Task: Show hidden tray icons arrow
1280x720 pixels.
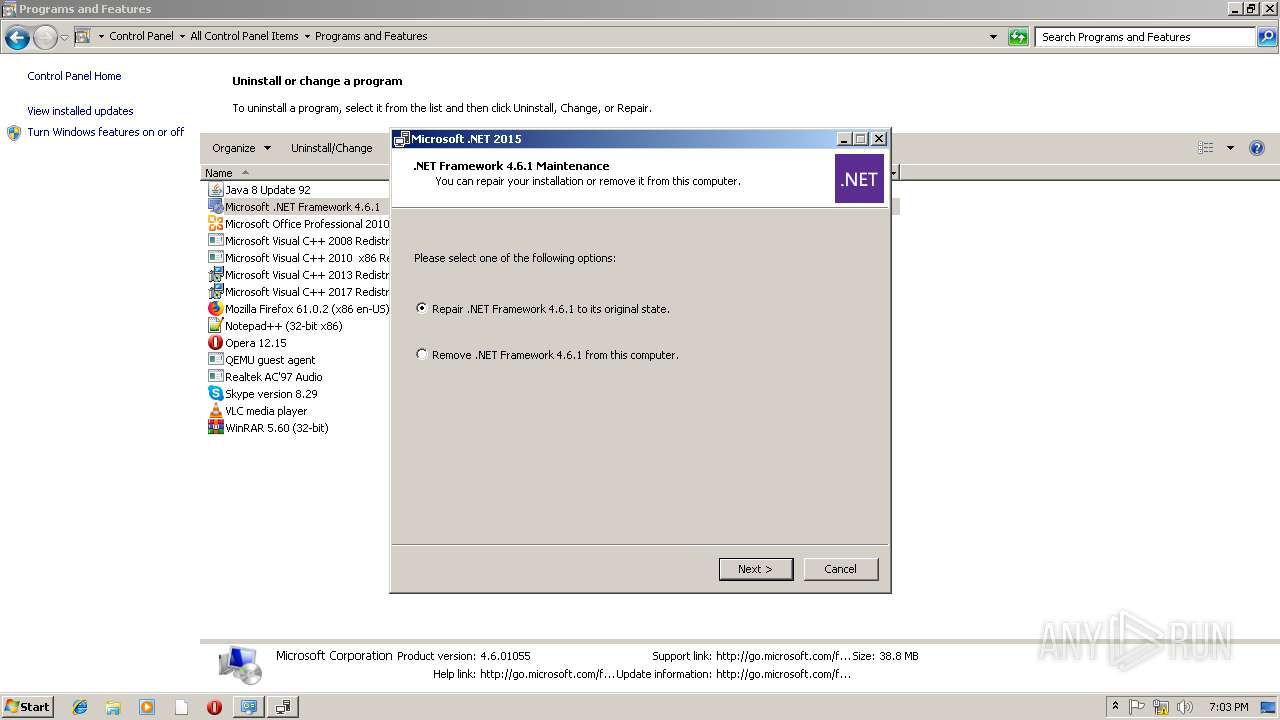Action: (1115, 706)
